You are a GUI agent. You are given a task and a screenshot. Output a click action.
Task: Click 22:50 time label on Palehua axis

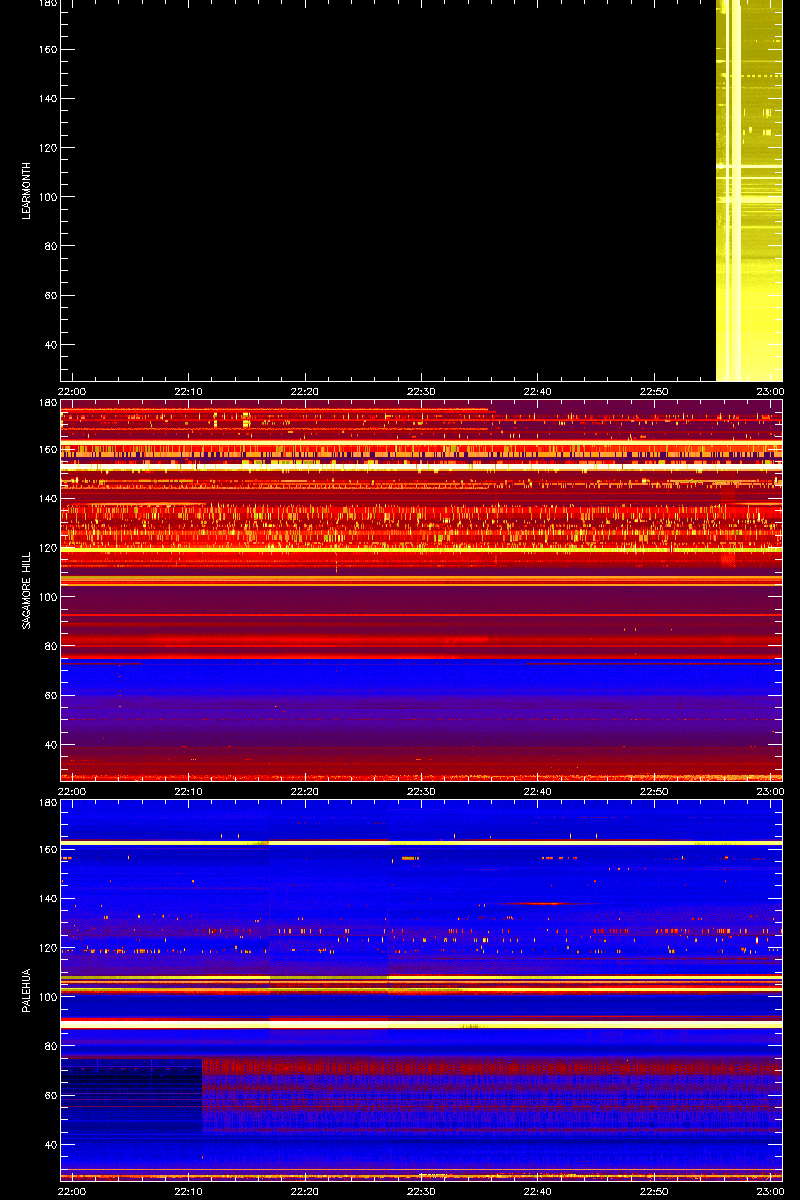[x=653, y=1191]
